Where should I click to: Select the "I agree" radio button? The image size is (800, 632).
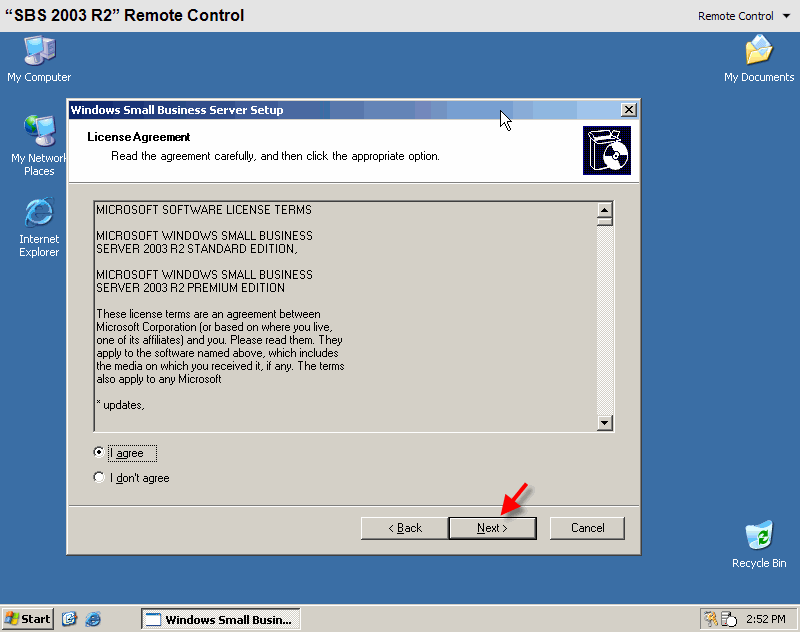99,452
